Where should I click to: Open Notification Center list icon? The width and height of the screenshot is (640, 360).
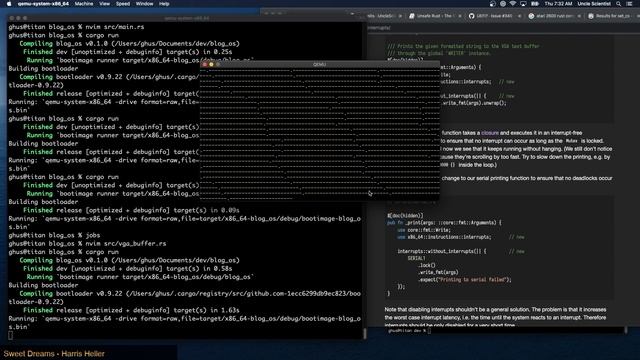coord(629,4)
